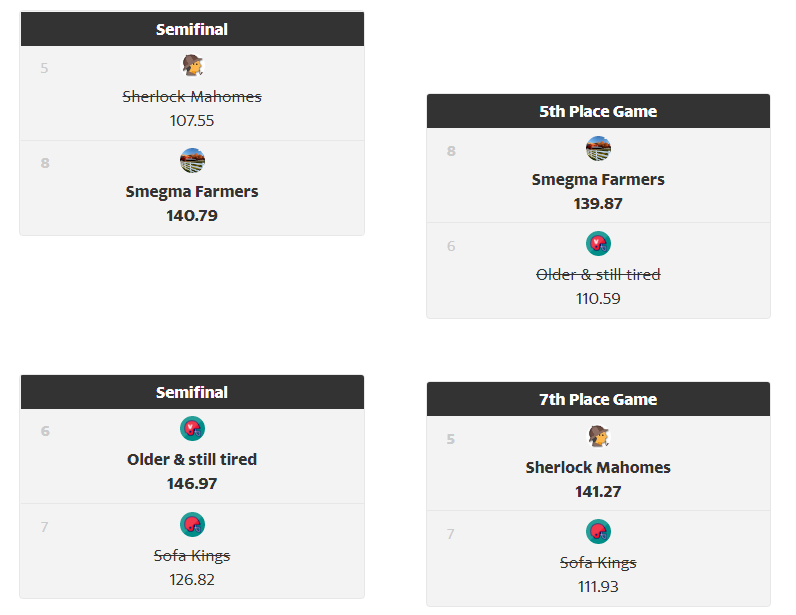Click Smegma Farmers farm avatar in top Semifinal
Screen dimensions: 796x615
(192, 160)
